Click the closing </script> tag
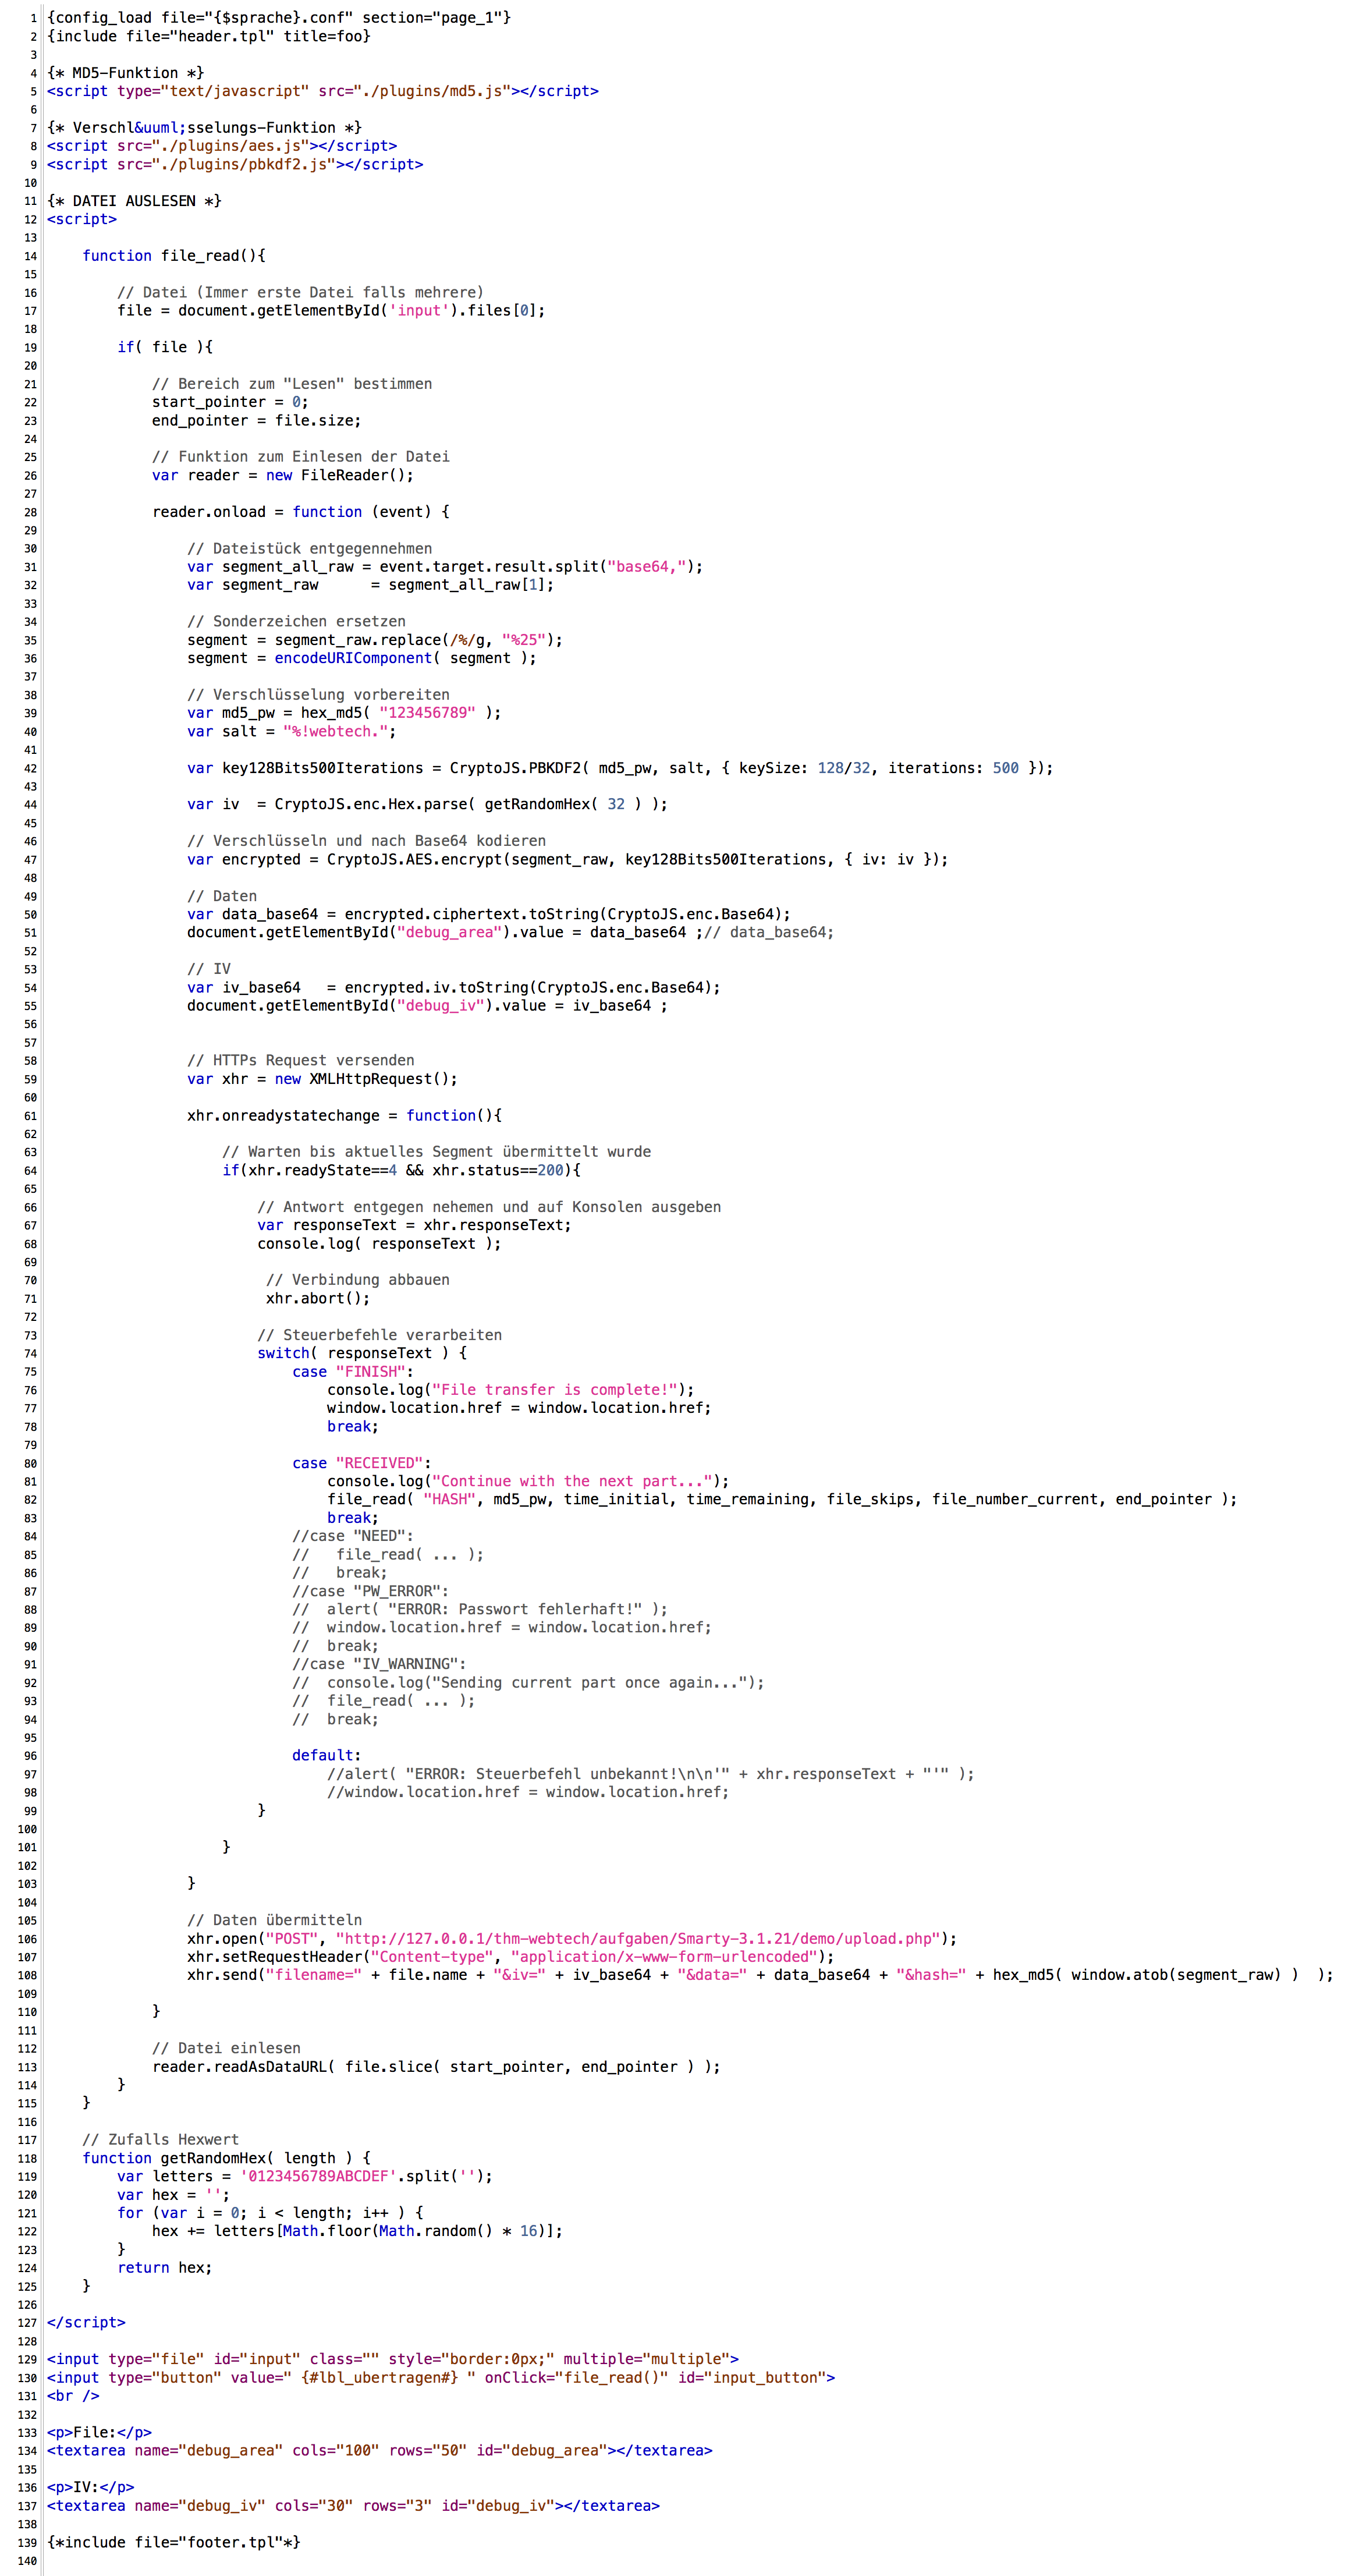This screenshot has height=2576, width=1359. click(x=86, y=2322)
